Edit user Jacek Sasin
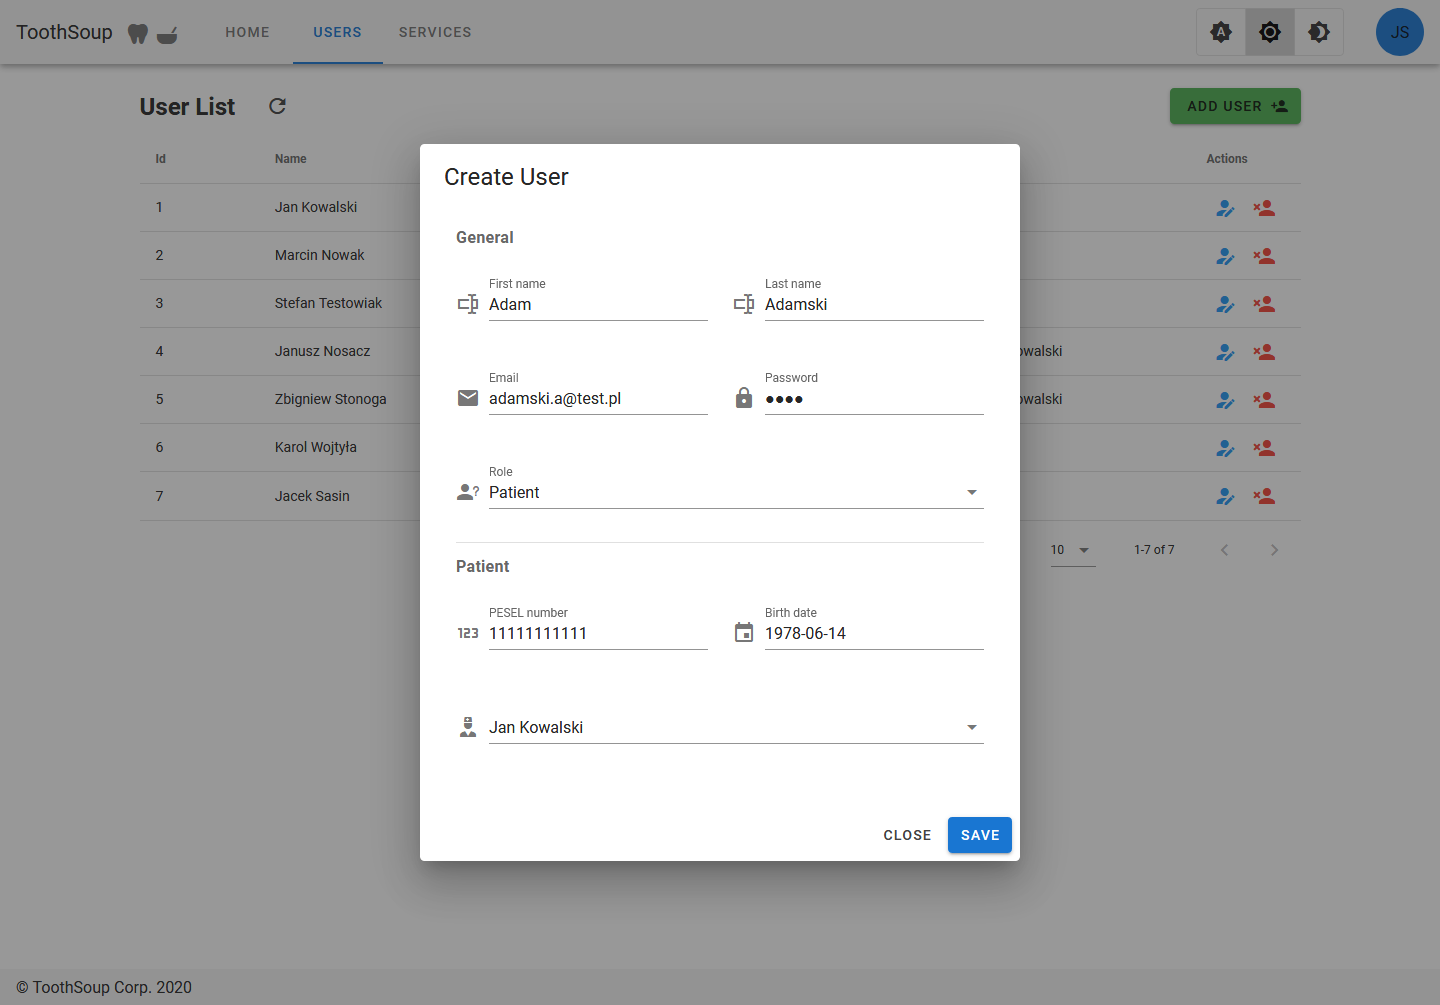 click(1225, 496)
